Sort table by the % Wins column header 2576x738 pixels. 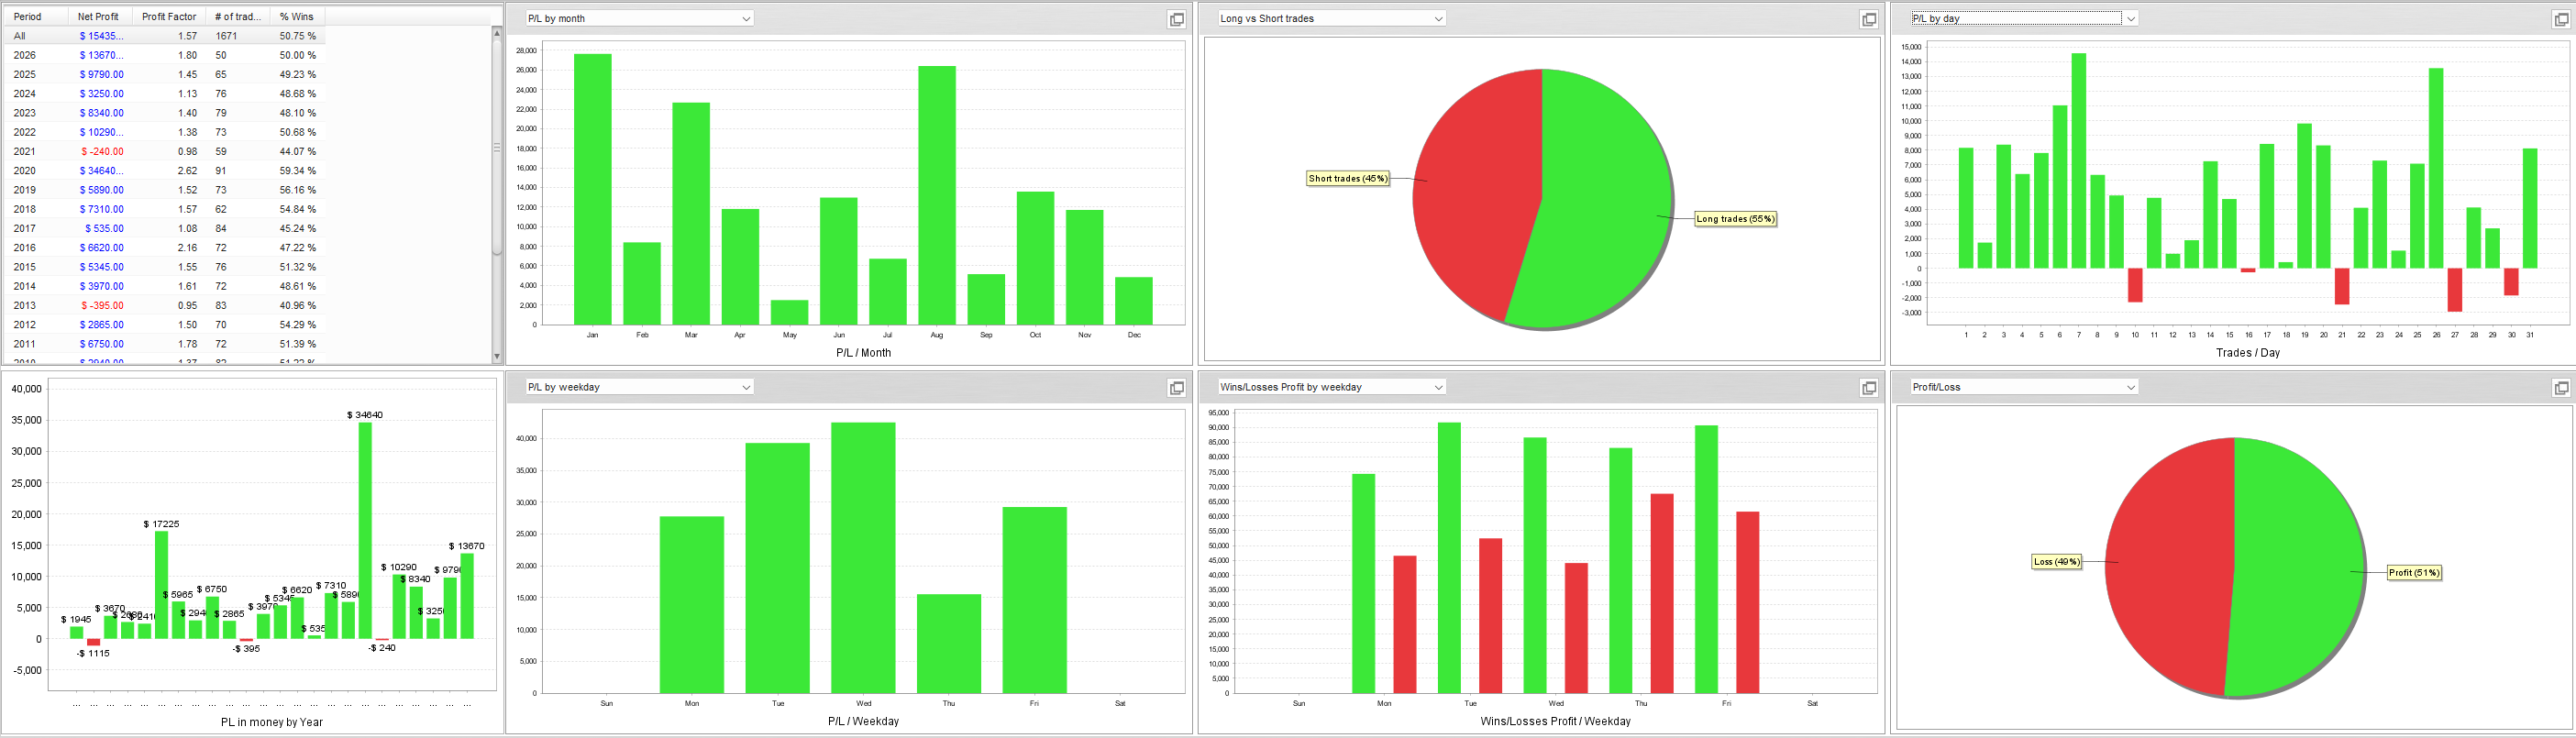click(297, 16)
